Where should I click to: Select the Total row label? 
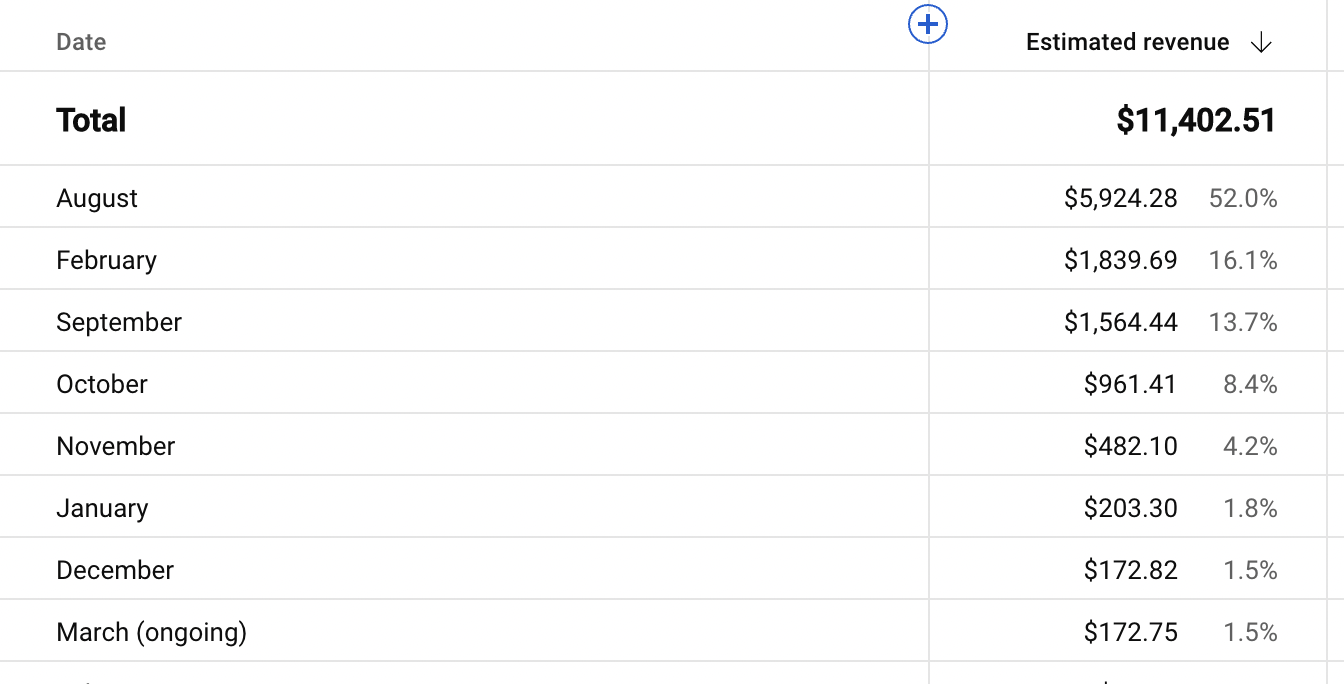tap(91, 120)
